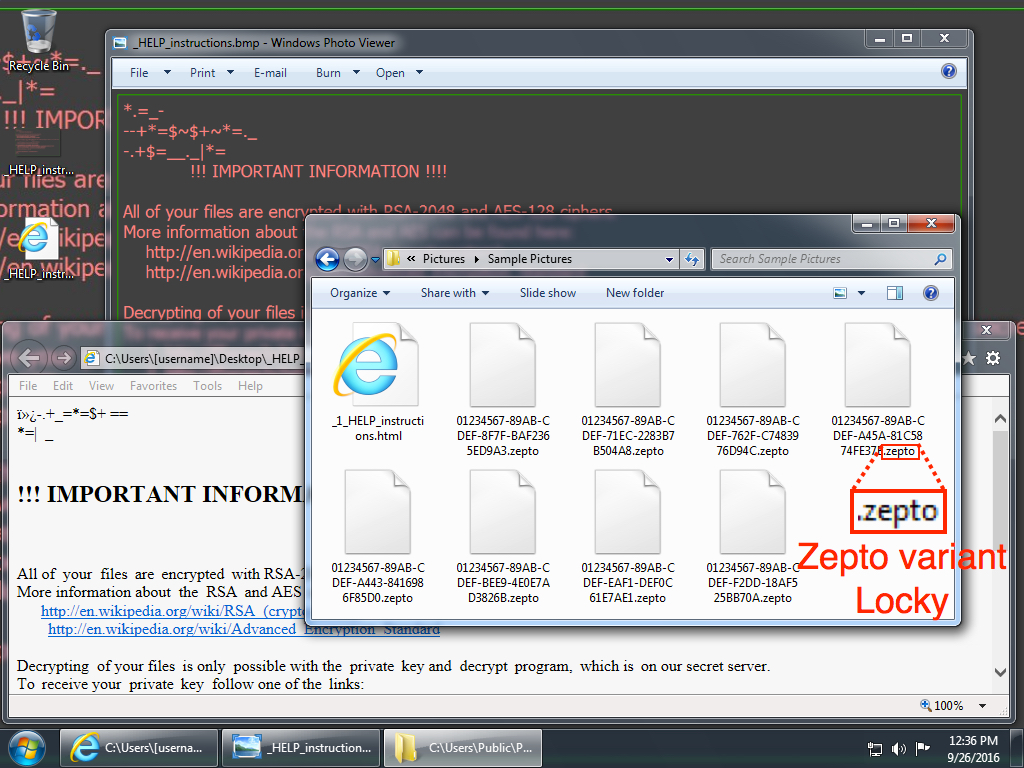Switch to _HELP_instruction taskbar button
Viewport: 1024px width, 768px height.
tap(301, 748)
